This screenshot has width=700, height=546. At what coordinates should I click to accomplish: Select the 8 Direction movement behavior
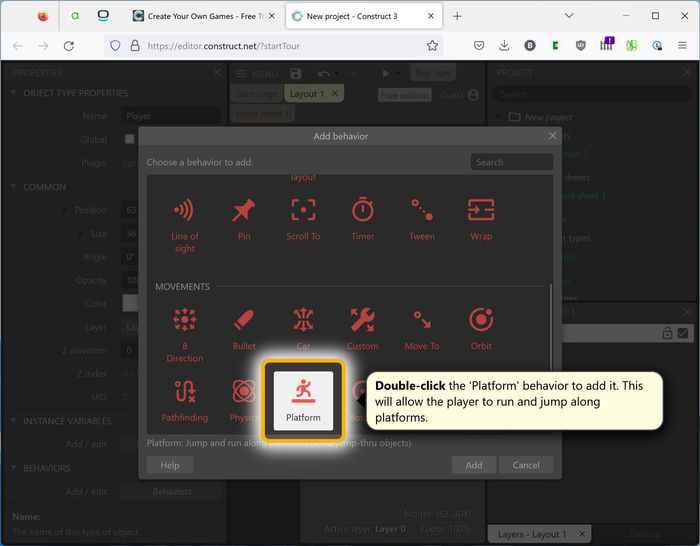[184, 335]
